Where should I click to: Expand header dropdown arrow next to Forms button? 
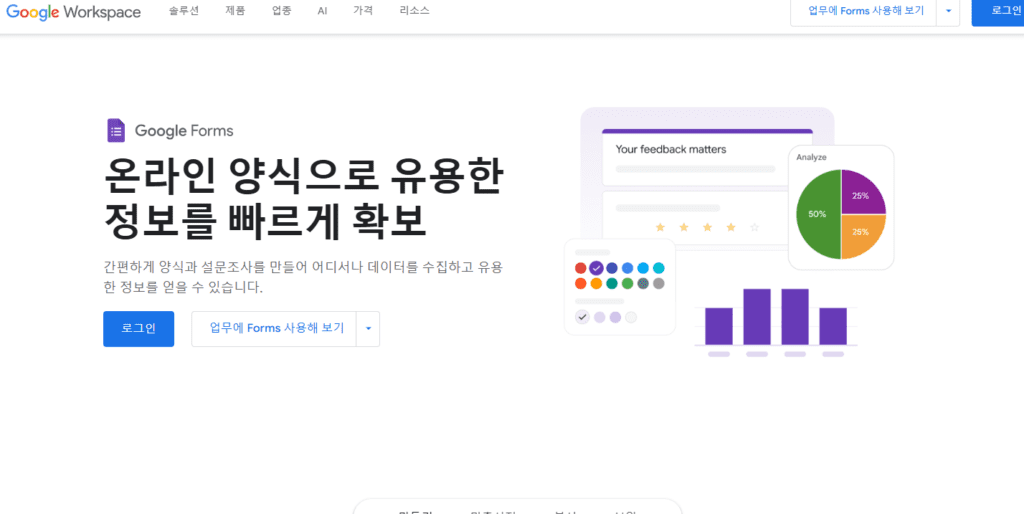(948, 11)
